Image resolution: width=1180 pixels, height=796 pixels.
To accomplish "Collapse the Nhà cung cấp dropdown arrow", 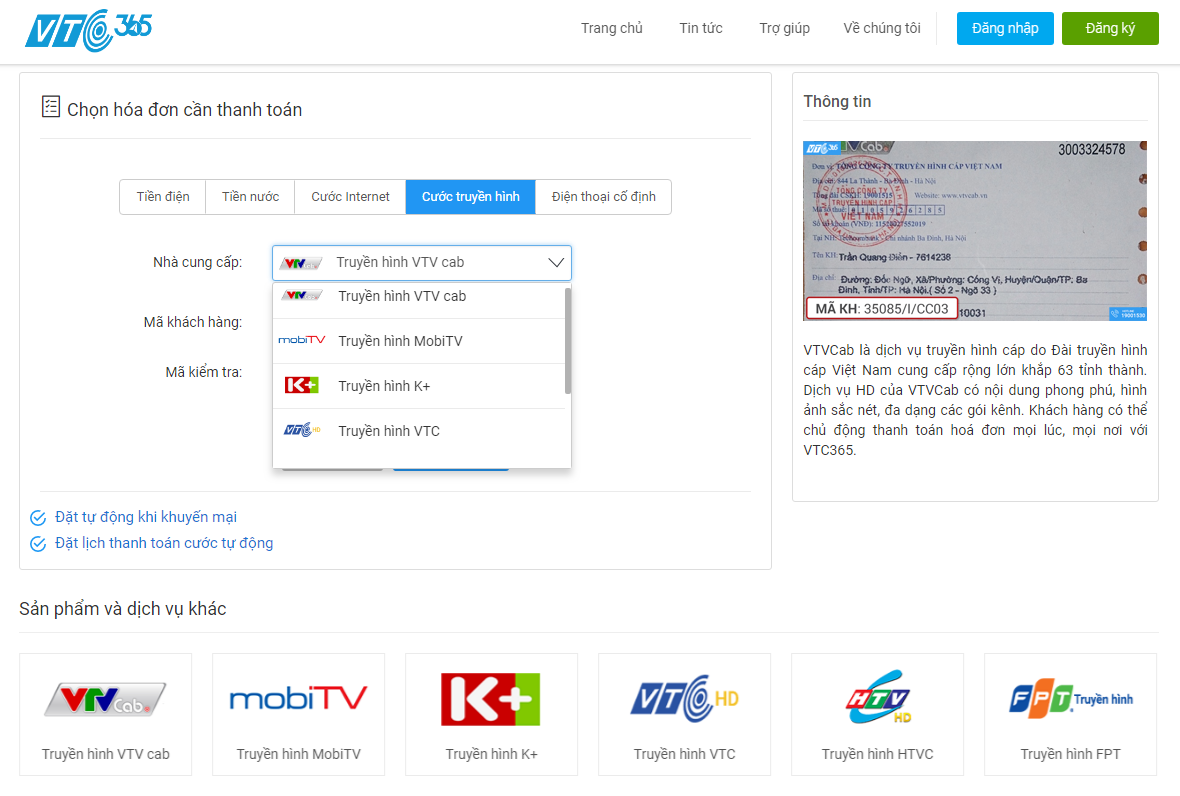I will pos(556,263).
